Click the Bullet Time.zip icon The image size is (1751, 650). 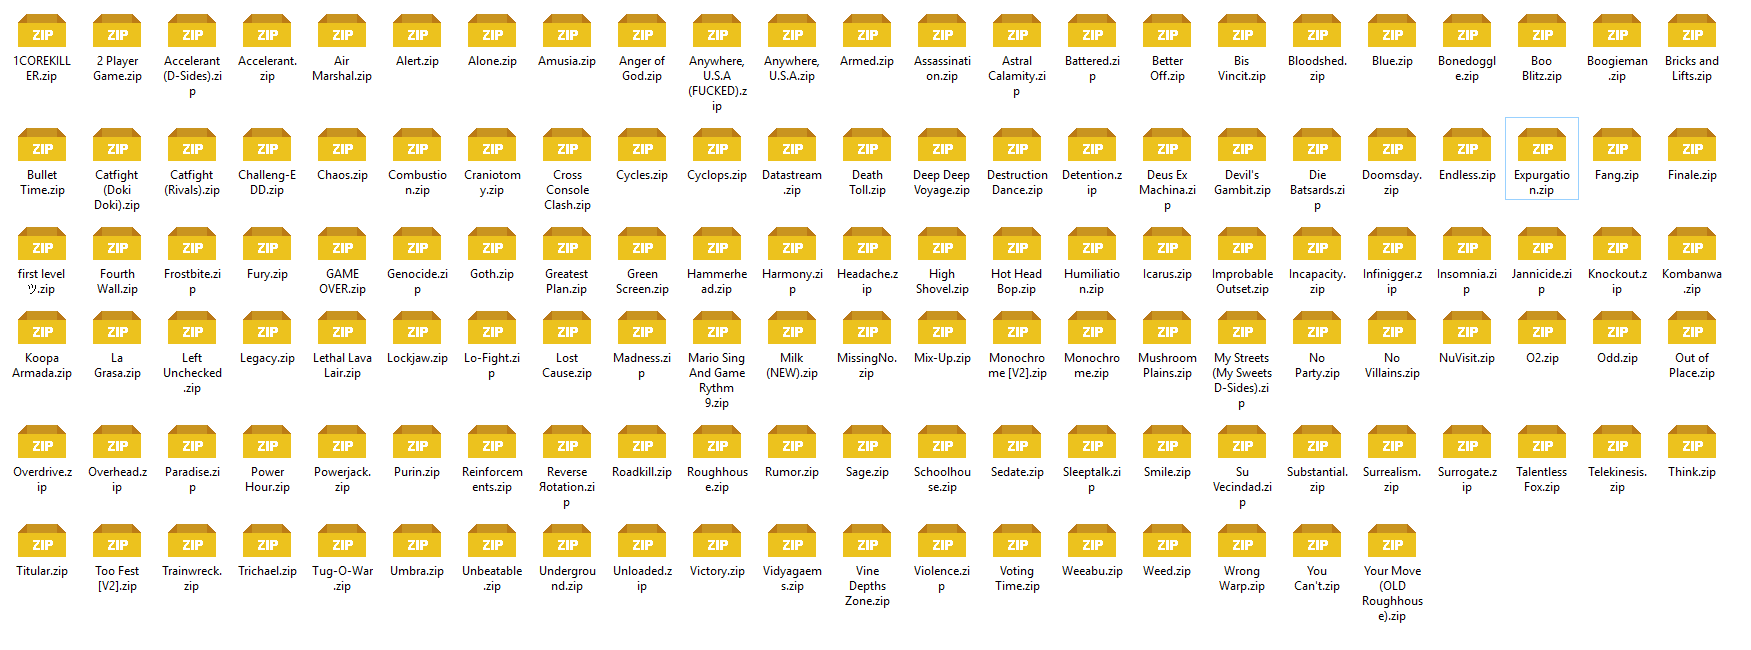point(42,146)
